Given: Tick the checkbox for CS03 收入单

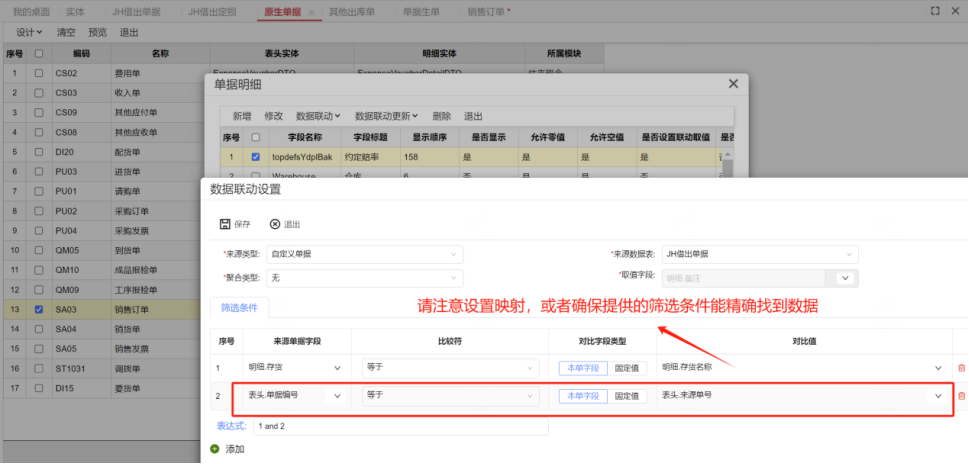Looking at the screenshot, I should click(x=39, y=93).
